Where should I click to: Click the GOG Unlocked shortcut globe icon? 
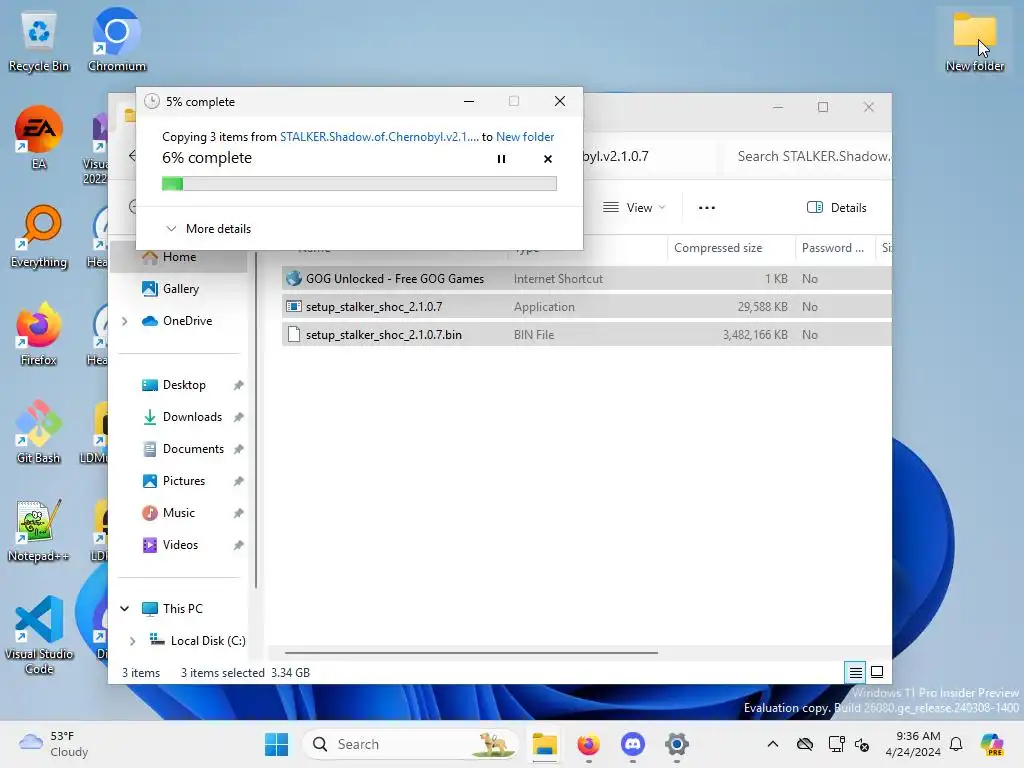(x=294, y=279)
